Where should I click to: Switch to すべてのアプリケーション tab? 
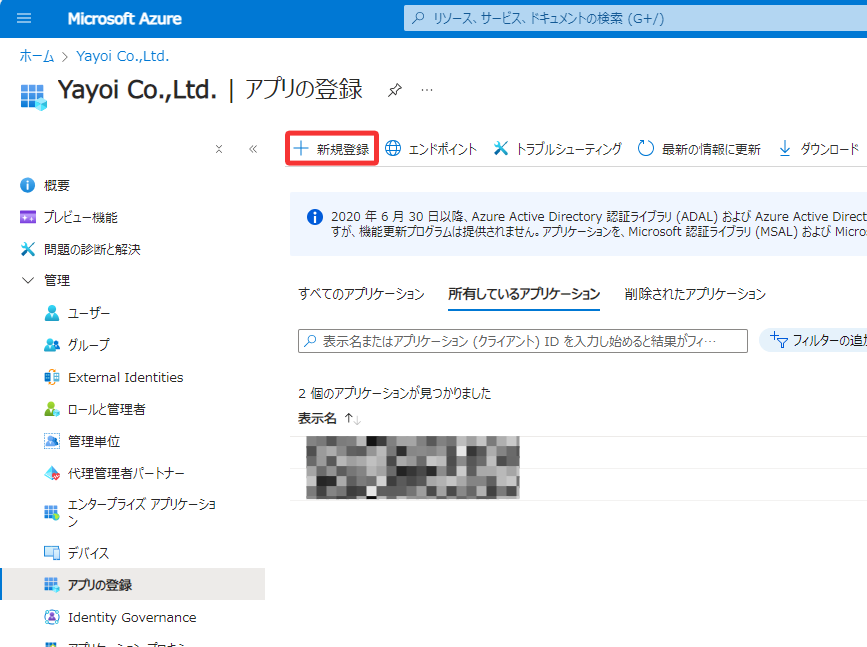point(361,294)
